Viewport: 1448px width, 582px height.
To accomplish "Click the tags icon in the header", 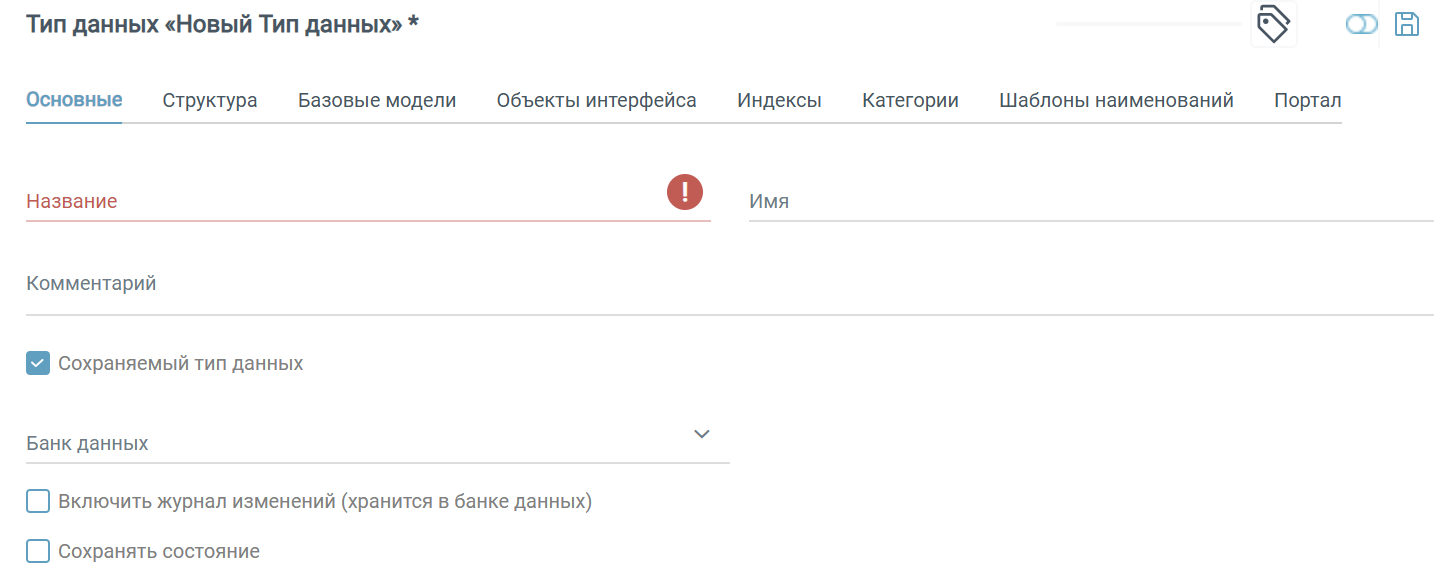I will (1273, 24).
